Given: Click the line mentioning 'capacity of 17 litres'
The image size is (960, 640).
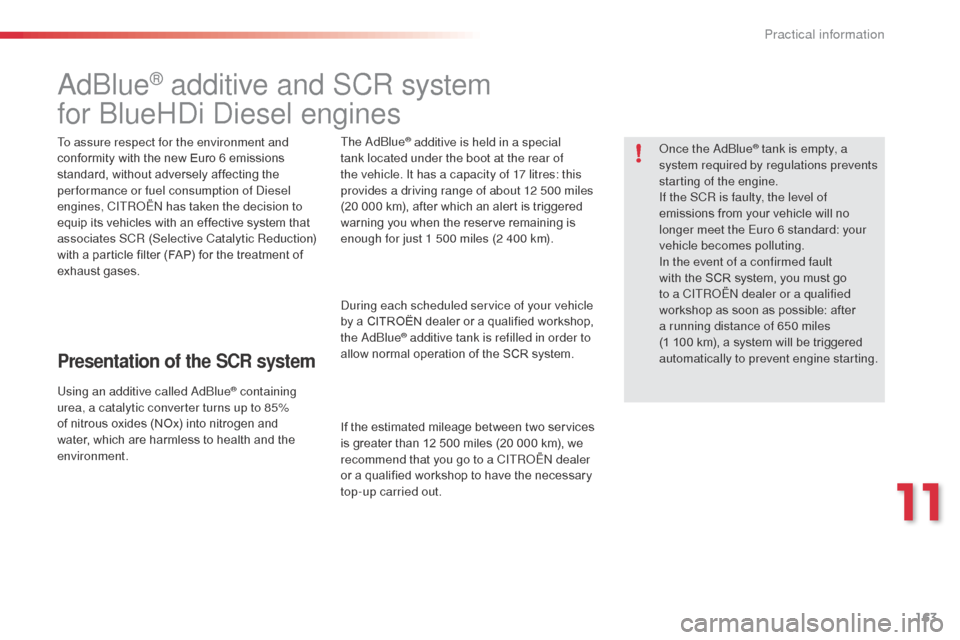Looking at the screenshot, I should 461,175.
